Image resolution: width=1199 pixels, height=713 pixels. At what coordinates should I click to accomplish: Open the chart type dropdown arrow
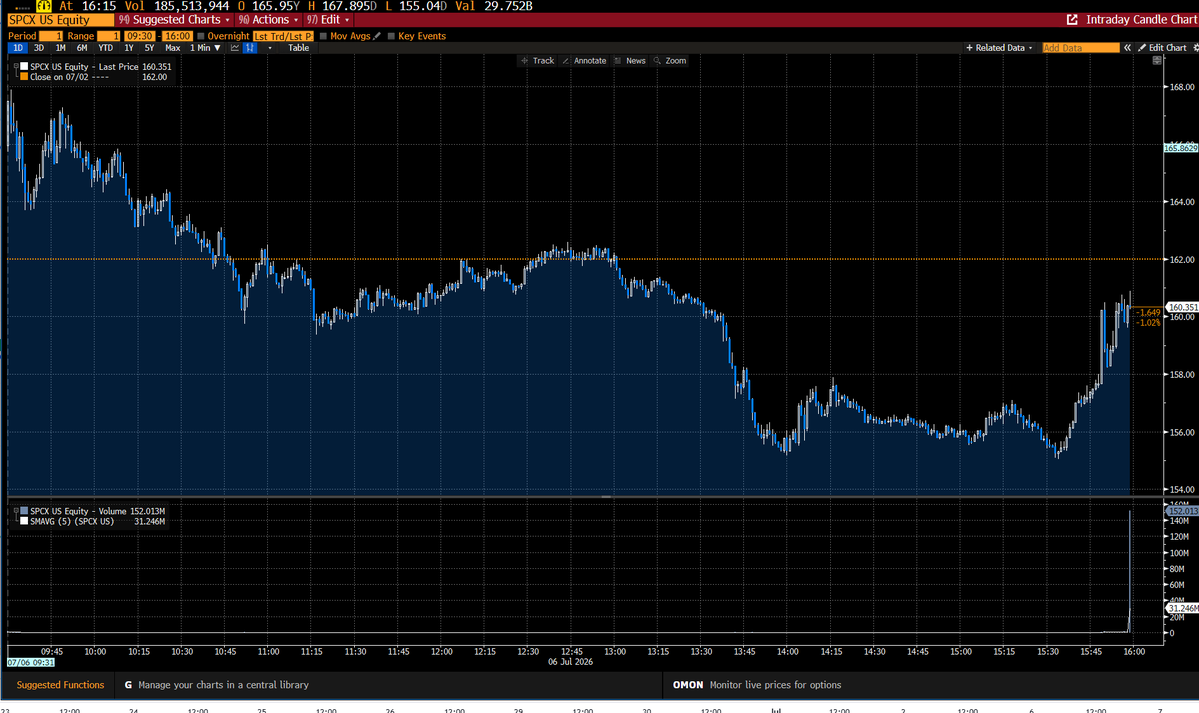pos(270,47)
